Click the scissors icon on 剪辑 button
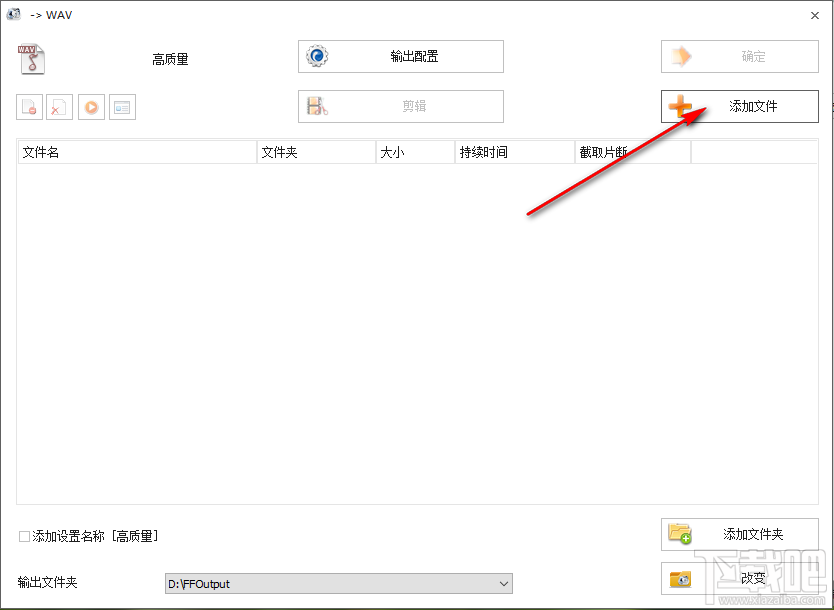 point(315,106)
